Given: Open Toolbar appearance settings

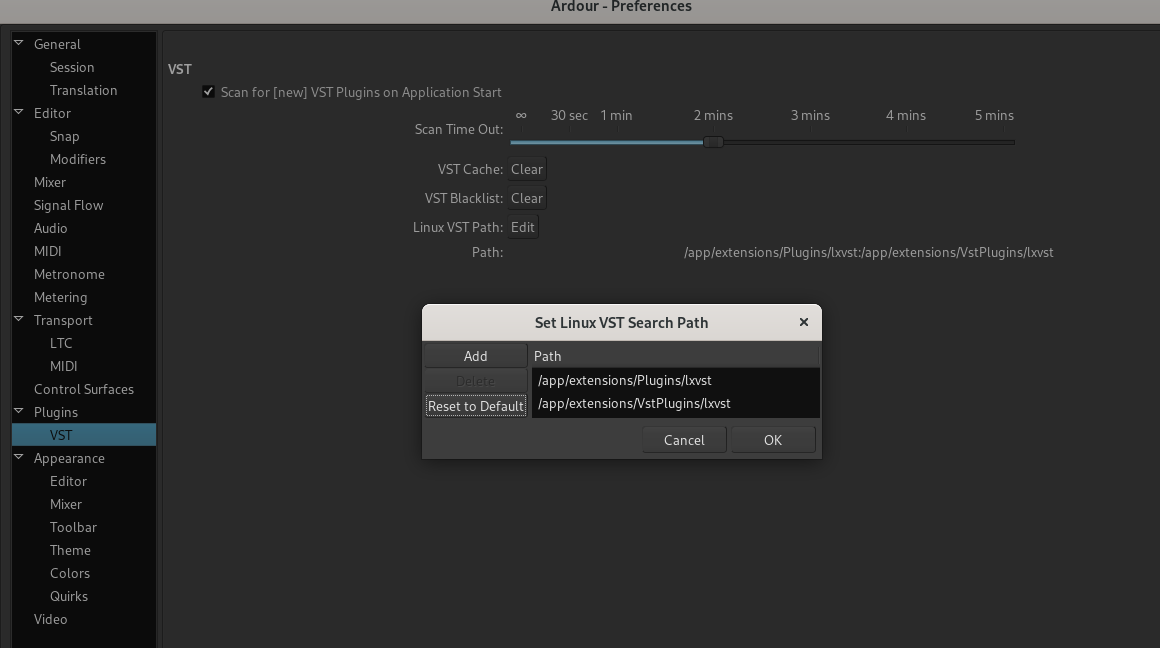Looking at the screenshot, I should pos(73,527).
